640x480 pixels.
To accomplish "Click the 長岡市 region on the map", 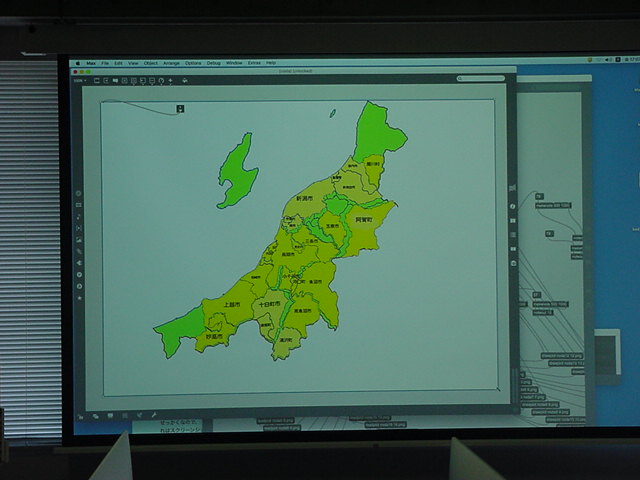I will 288,254.
